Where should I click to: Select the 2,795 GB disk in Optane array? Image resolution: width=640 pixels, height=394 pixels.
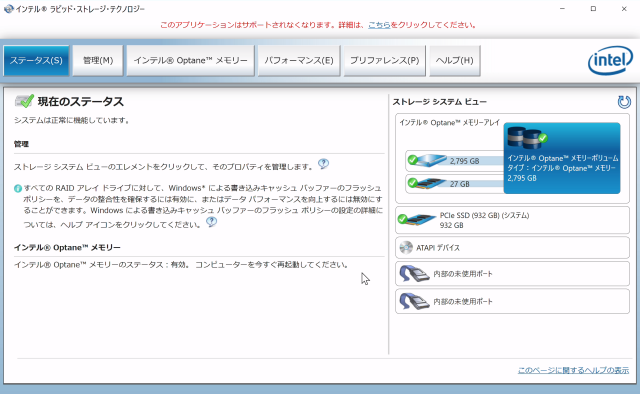[455, 160]
